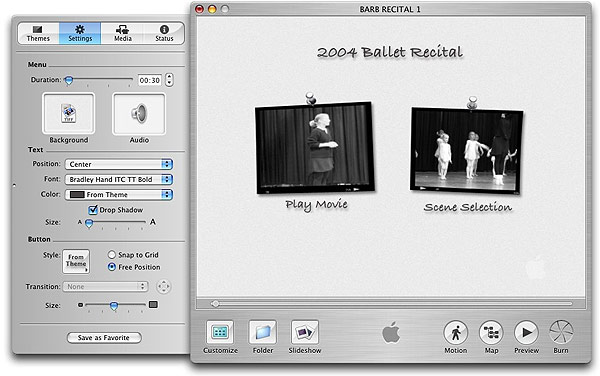Open the Font dropdown Bradley Hand ITC
The width and height of the screenshot is (600, 376).
pos(119,179)
